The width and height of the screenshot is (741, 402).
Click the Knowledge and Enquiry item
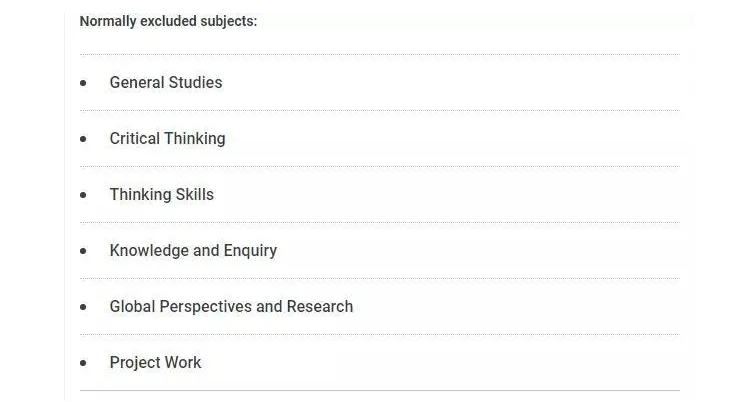(193, 251)
